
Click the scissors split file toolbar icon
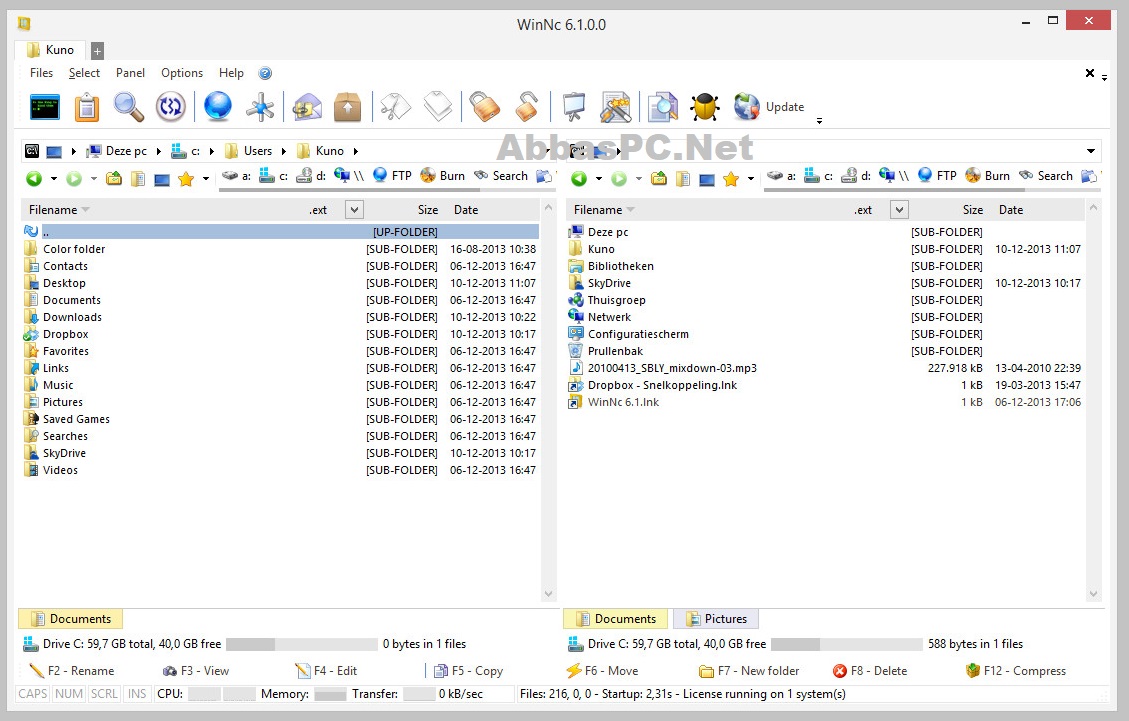[396, 107]
